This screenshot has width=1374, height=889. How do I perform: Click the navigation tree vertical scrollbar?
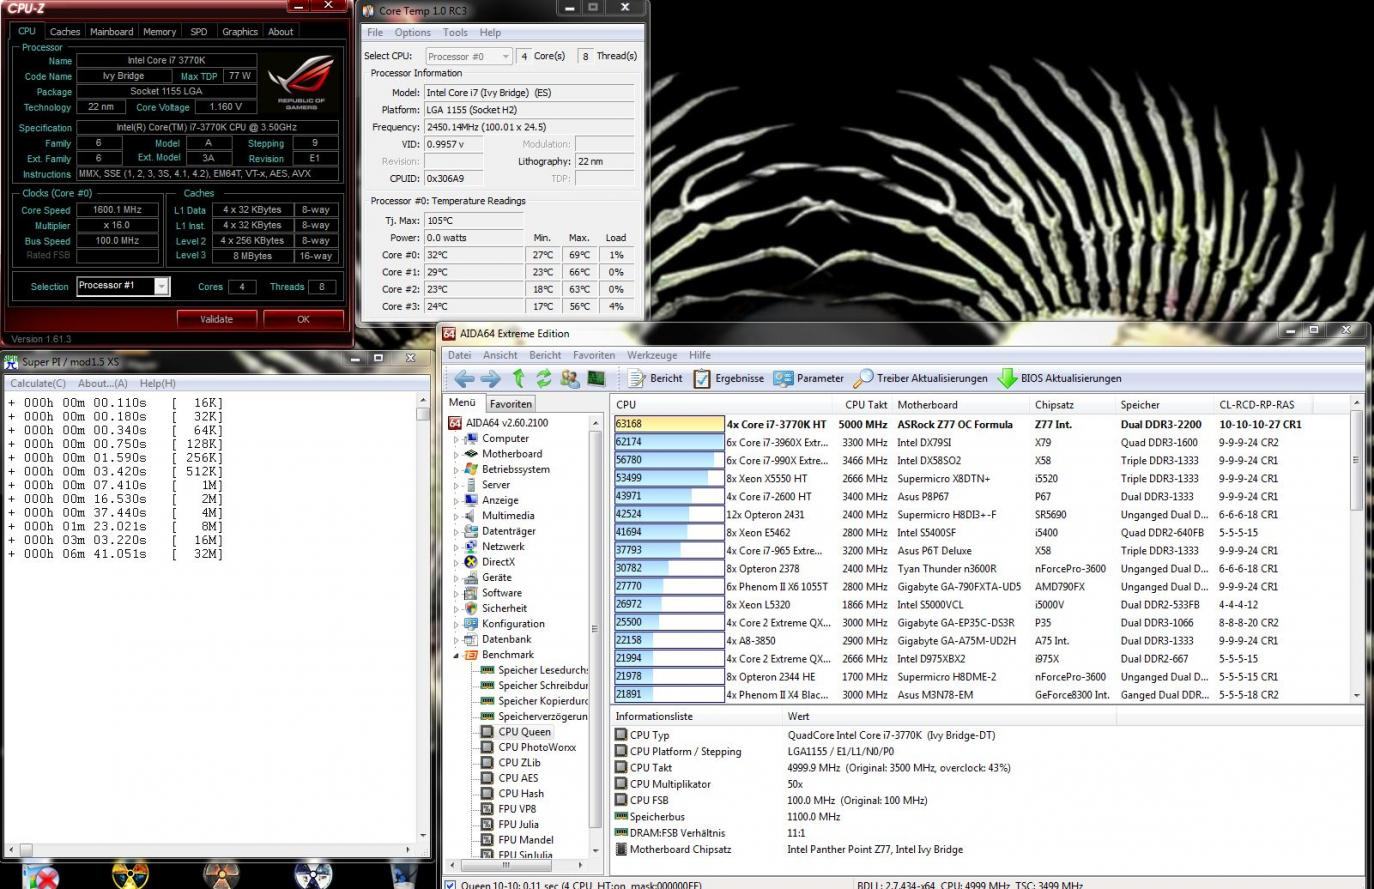(x=595, y=635)
